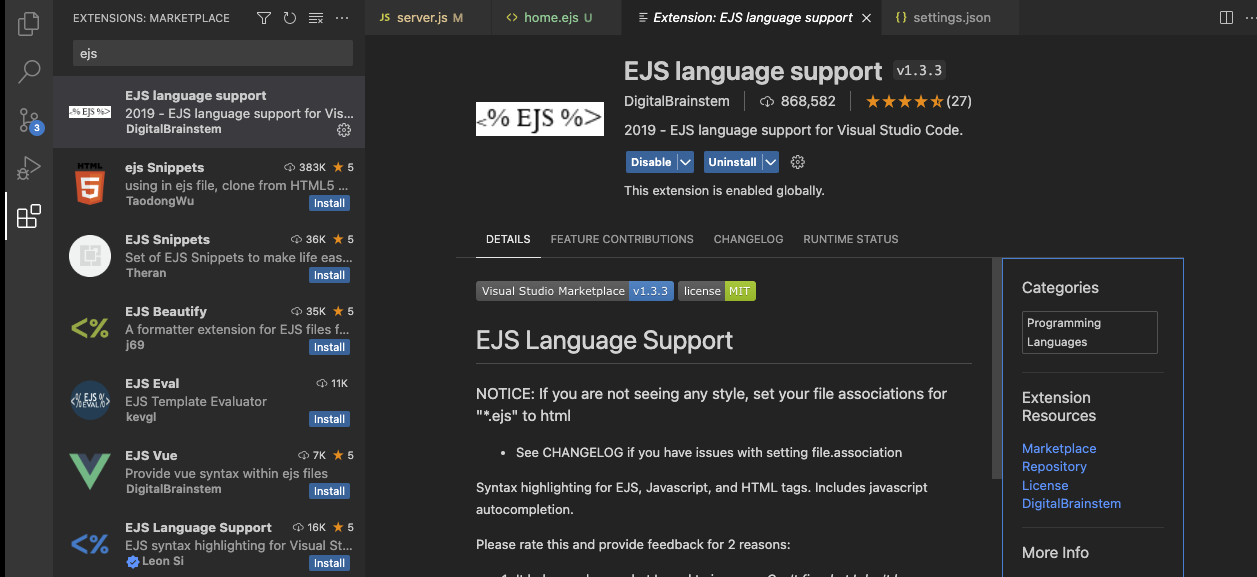Open the Repository resource link
Image resolution: width=1257 pixels, height=577 pixels.
(x=1054, y=467)
